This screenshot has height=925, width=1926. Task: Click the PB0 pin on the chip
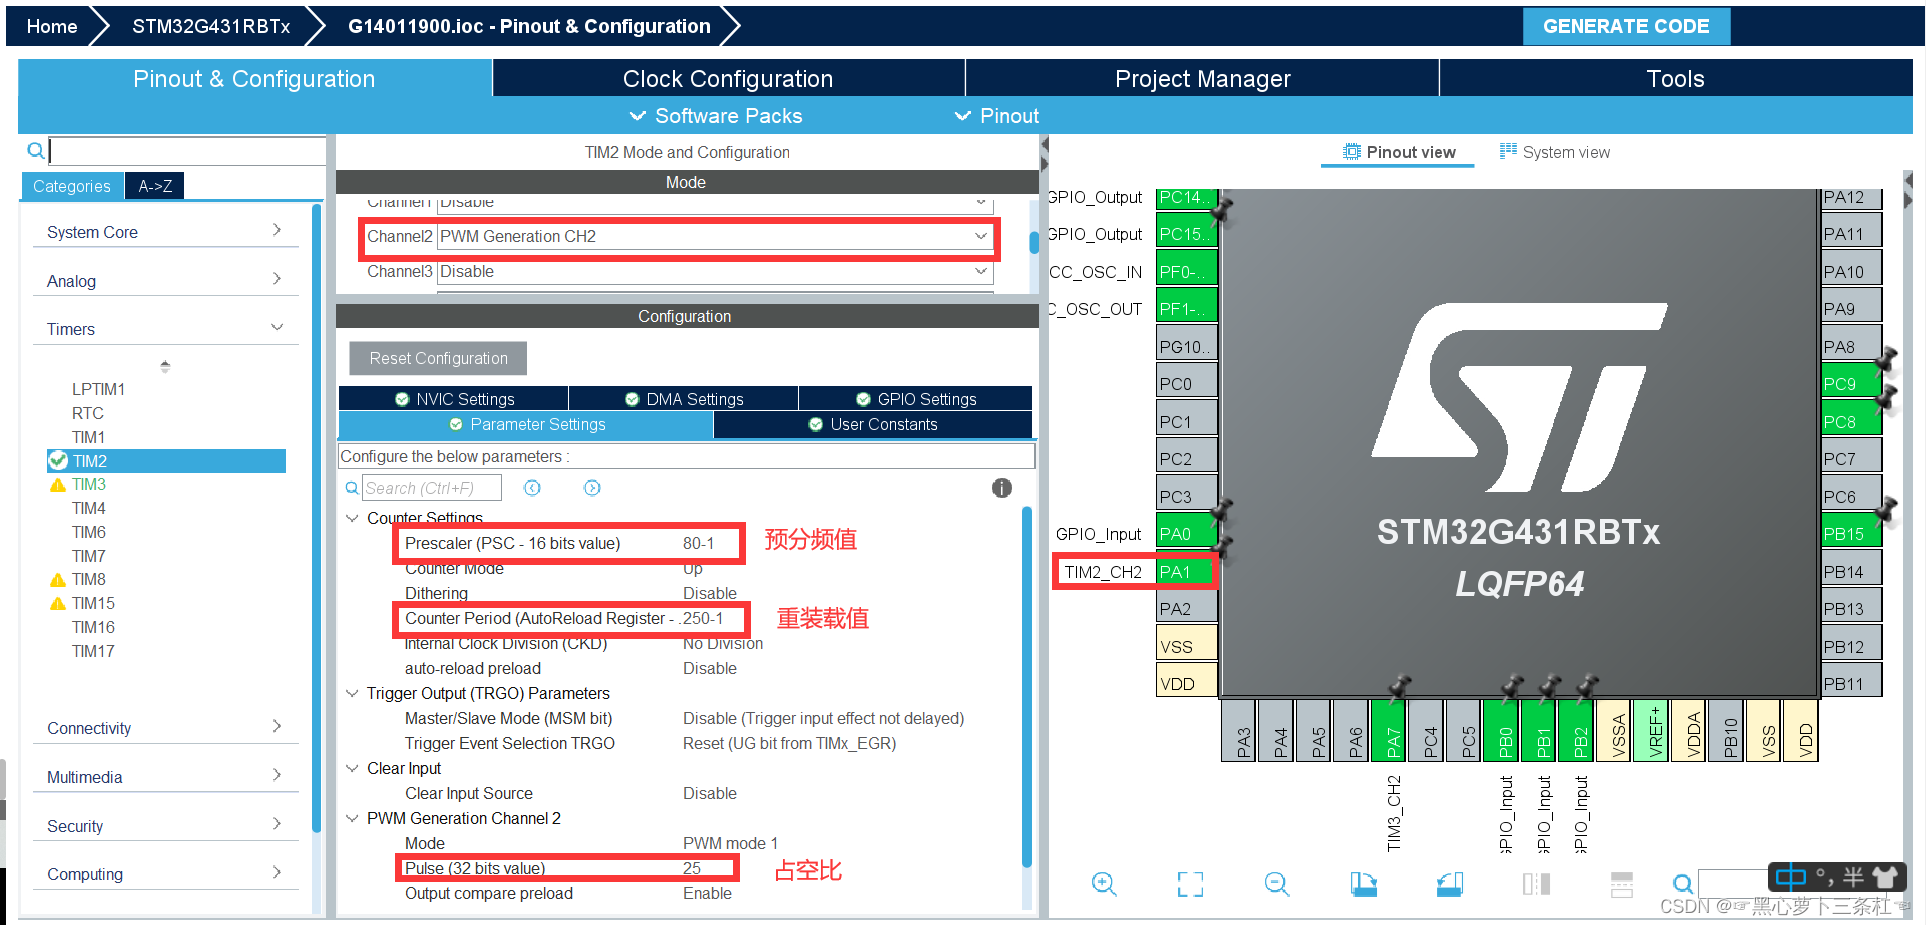[x=1501, y=731]
